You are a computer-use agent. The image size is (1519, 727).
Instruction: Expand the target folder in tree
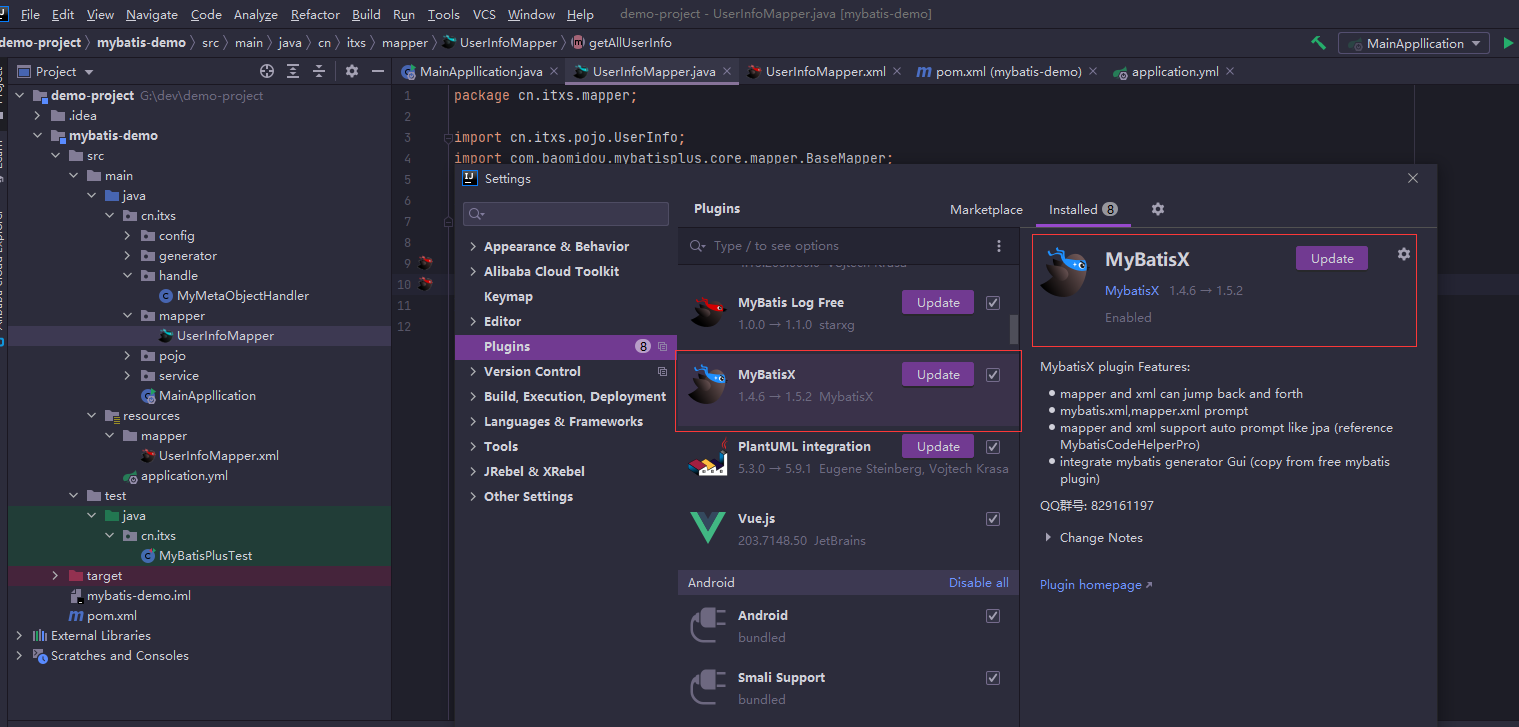click(56, 576)
